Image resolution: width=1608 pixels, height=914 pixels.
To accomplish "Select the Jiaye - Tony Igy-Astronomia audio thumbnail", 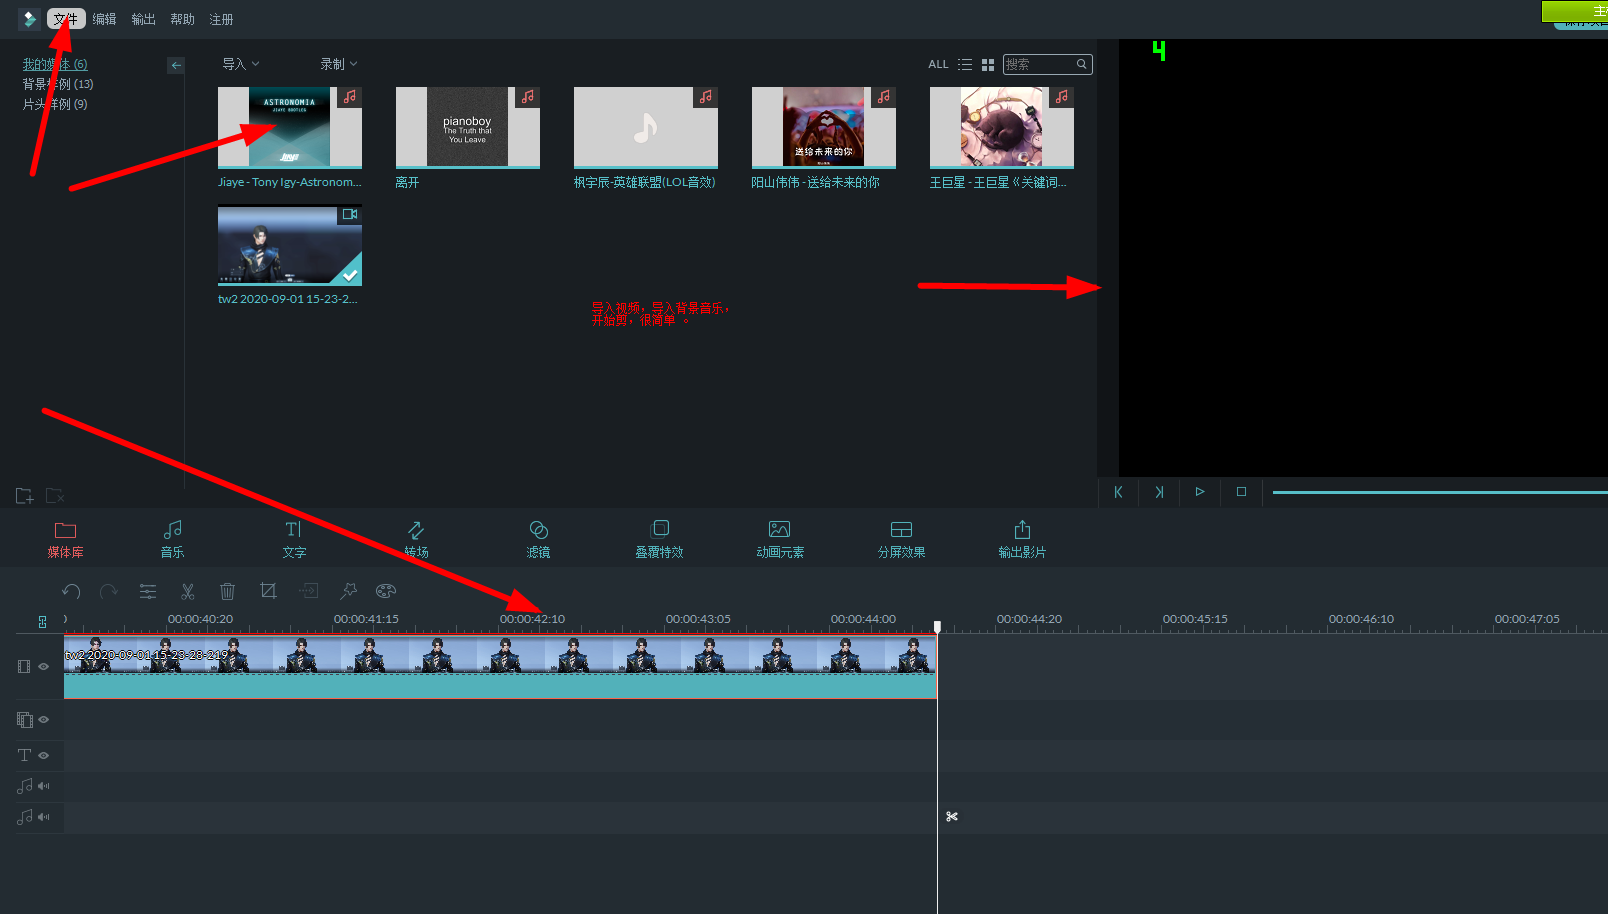I will [x=290, y=127].
